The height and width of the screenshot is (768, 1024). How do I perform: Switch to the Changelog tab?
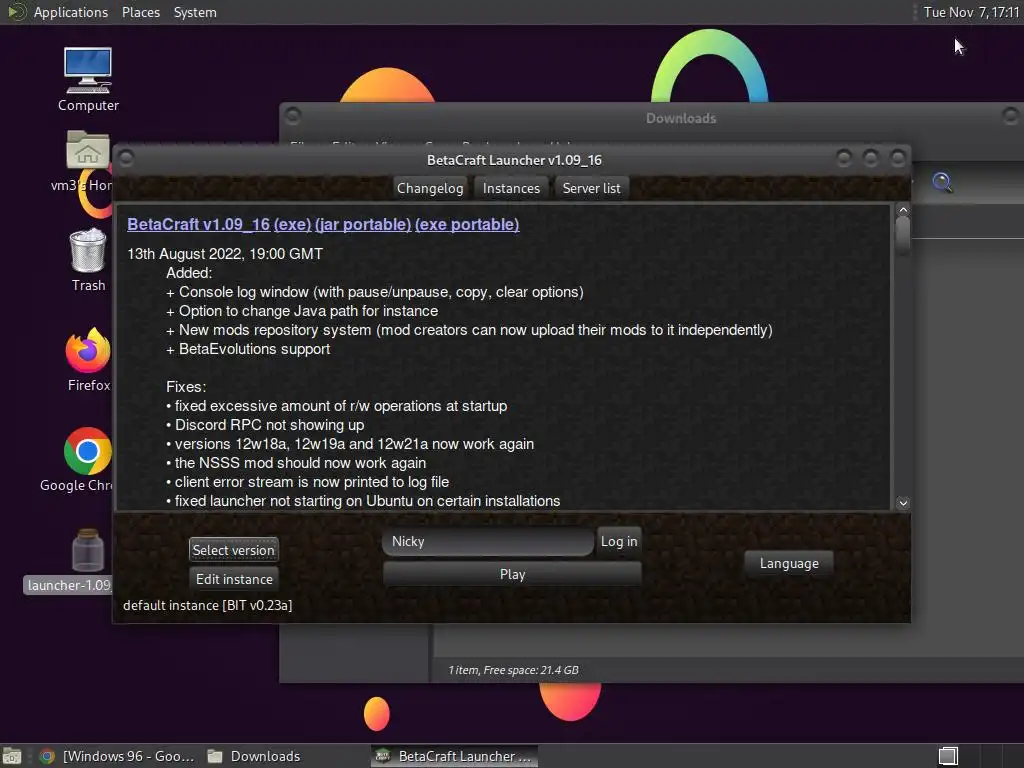(x=430, y=188)
